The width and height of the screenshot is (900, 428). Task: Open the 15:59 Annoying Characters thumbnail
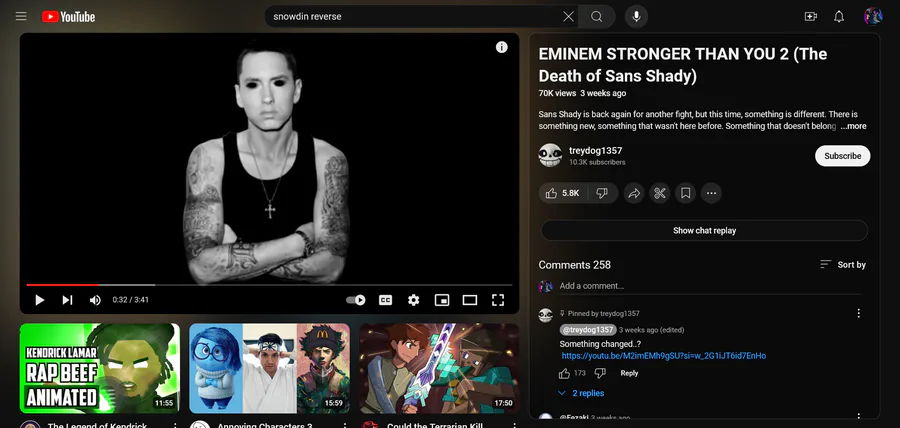click(x=269, y=368)
